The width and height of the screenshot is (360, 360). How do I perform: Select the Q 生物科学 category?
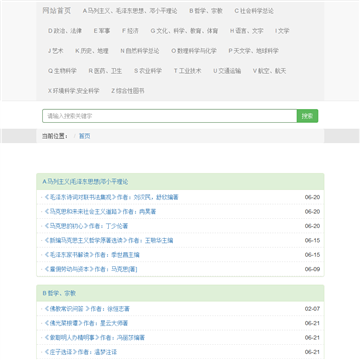[62, 71]
